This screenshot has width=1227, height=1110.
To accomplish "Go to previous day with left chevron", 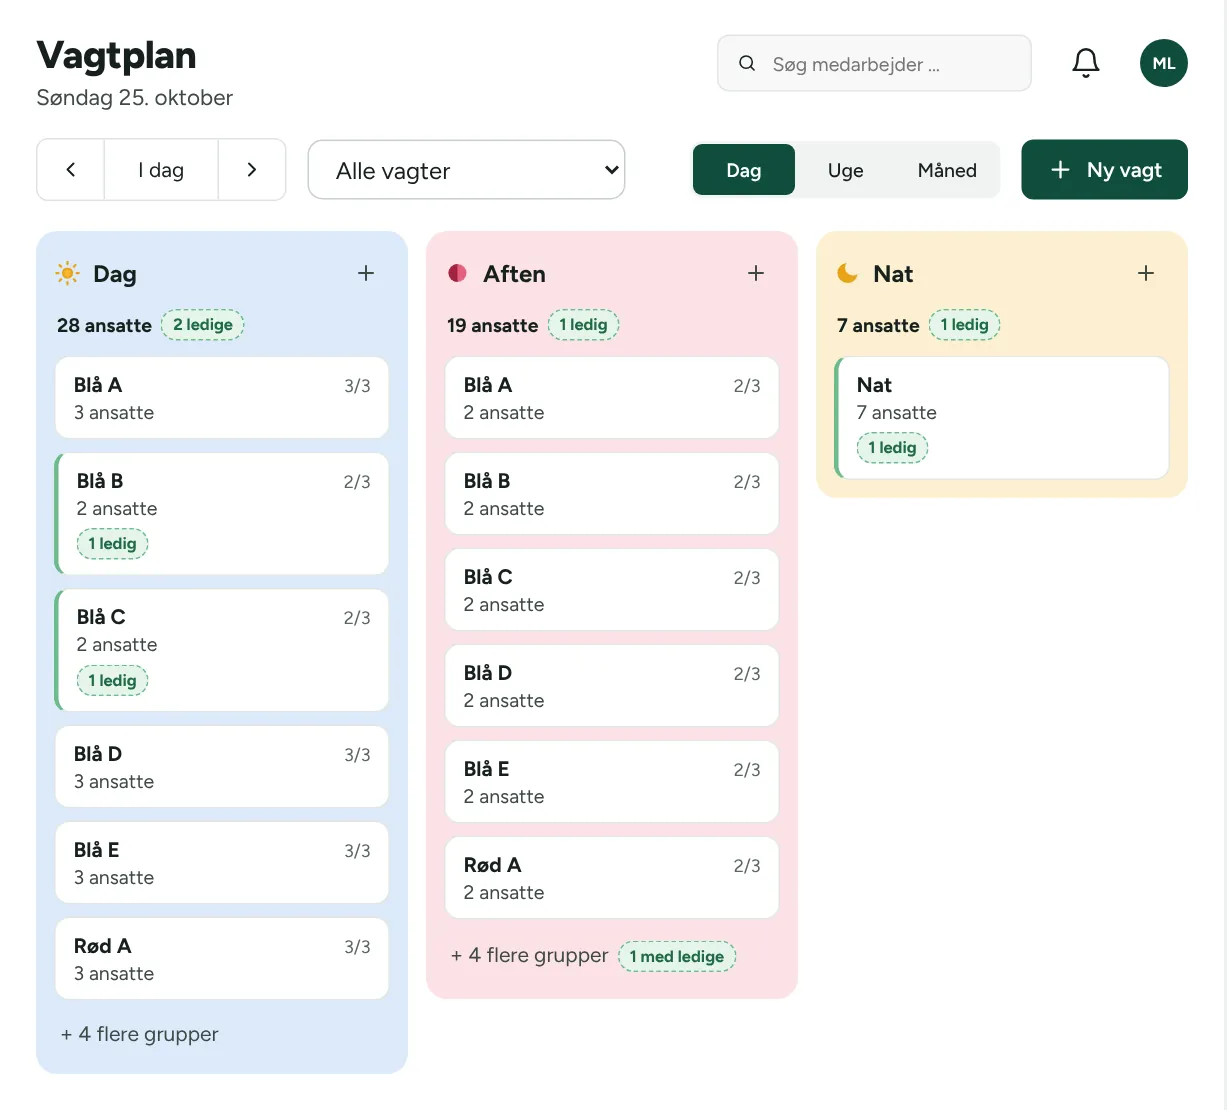I will (71, 170).
